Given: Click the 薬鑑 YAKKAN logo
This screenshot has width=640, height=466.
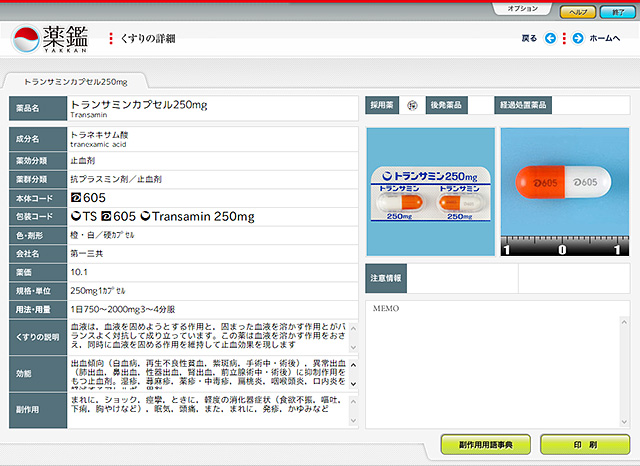Looking at the screenshot, I should pos(49,39).
